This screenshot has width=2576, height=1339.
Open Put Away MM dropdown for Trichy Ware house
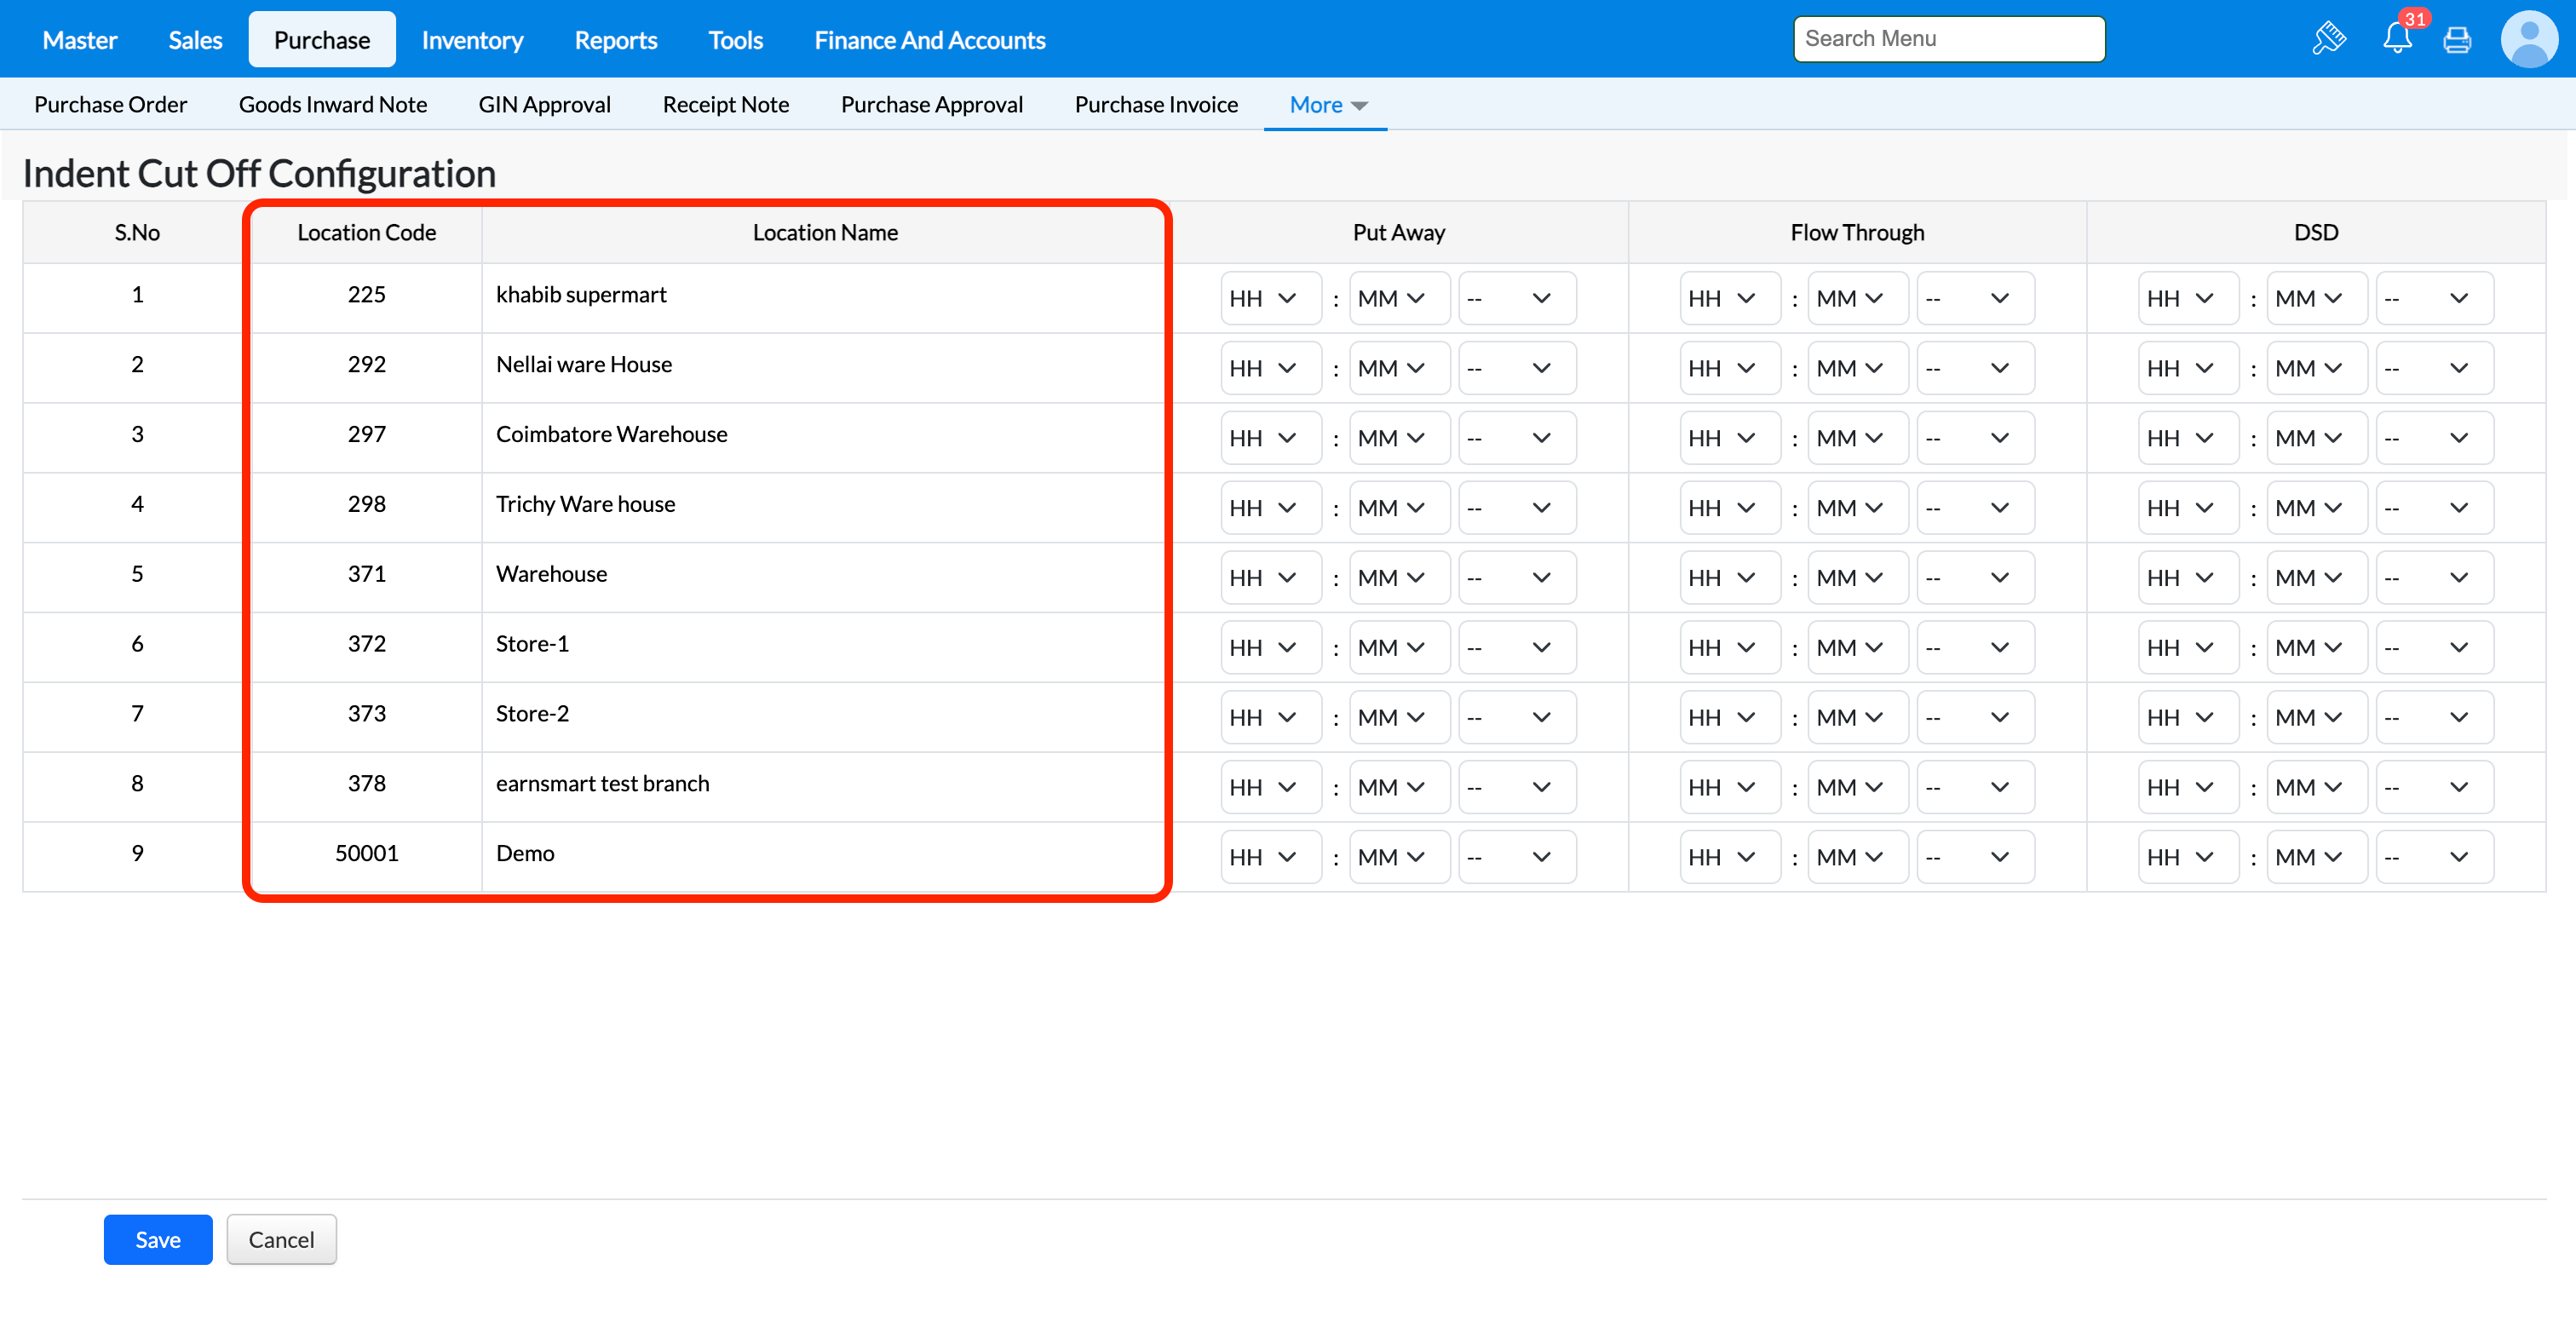pos(1398,508)
